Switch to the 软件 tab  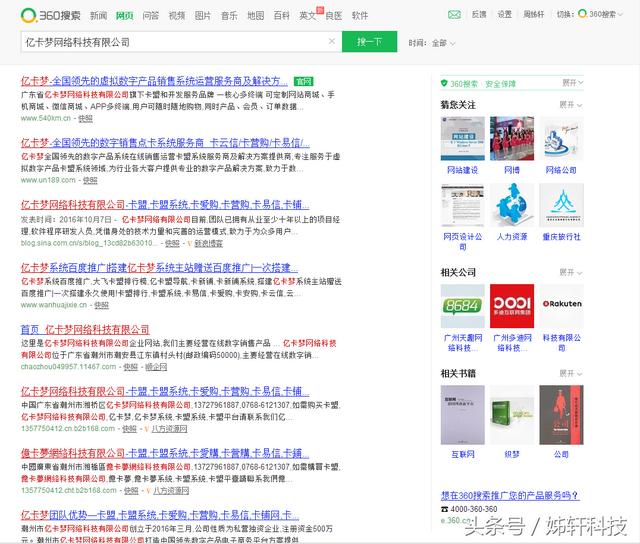(x=360, y=16)
